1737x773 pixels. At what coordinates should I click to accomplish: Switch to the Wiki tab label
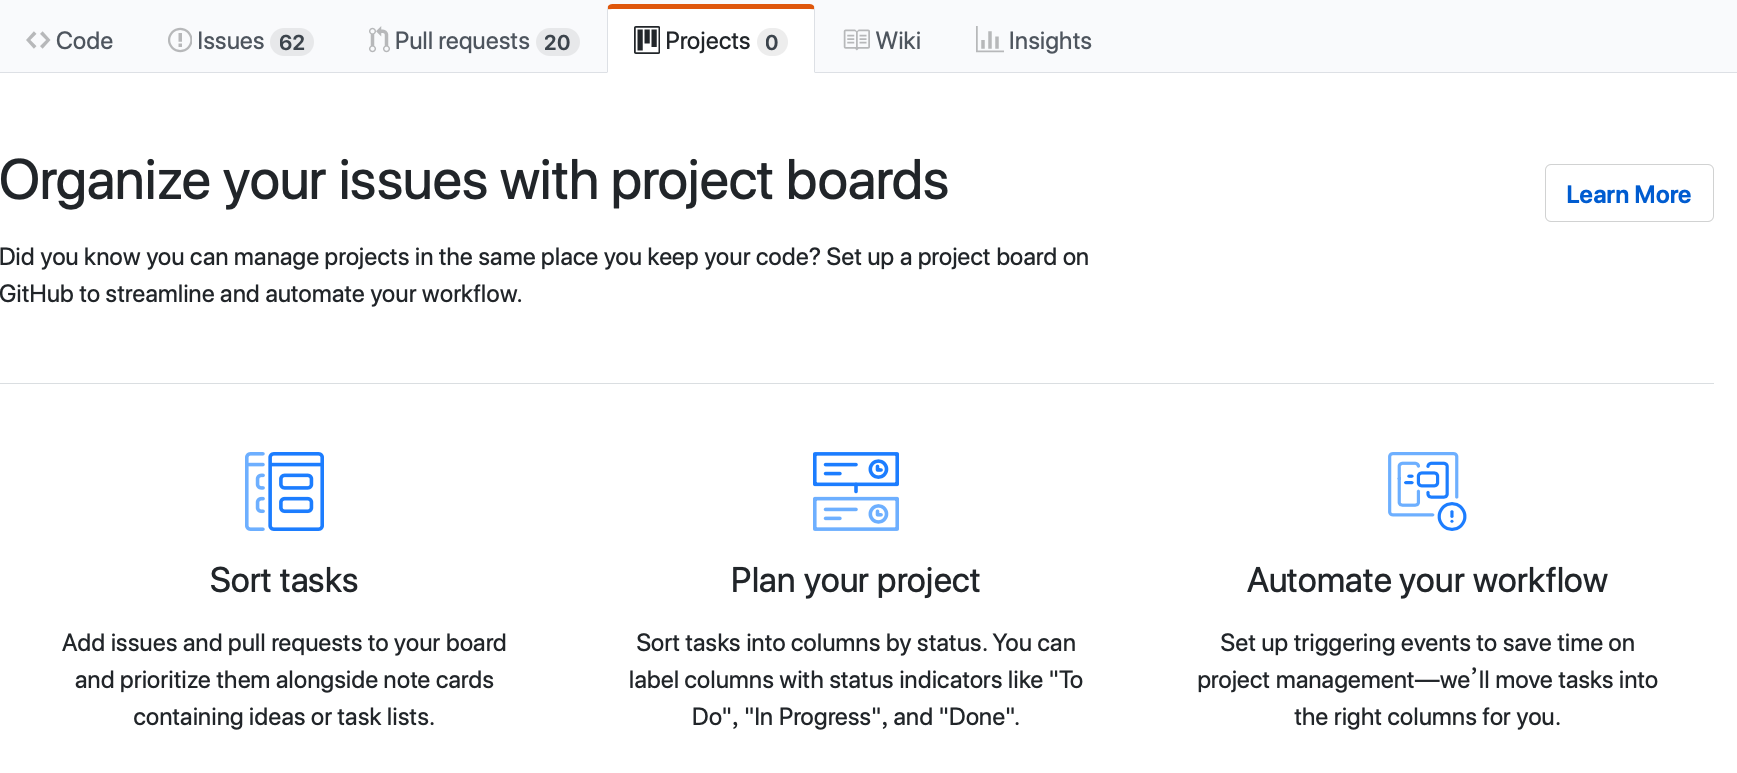pyautogui.click(x=898, y=41)
